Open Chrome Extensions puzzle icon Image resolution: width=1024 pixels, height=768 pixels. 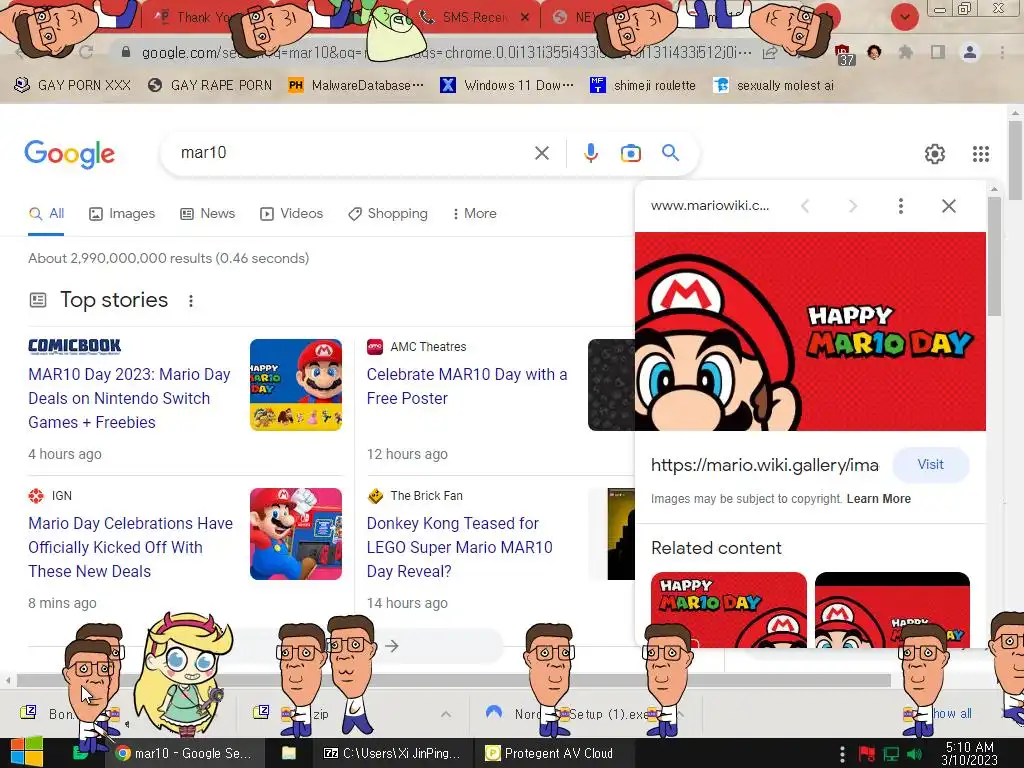(x=905, y=52)
